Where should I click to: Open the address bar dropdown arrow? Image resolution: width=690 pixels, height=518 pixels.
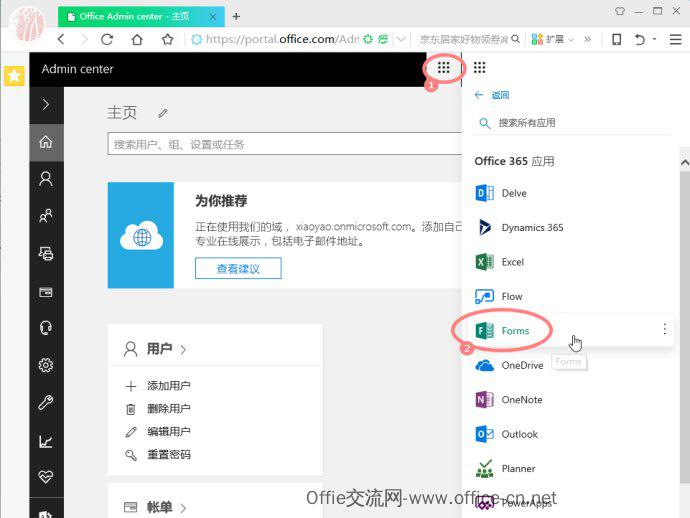point(401,39)
